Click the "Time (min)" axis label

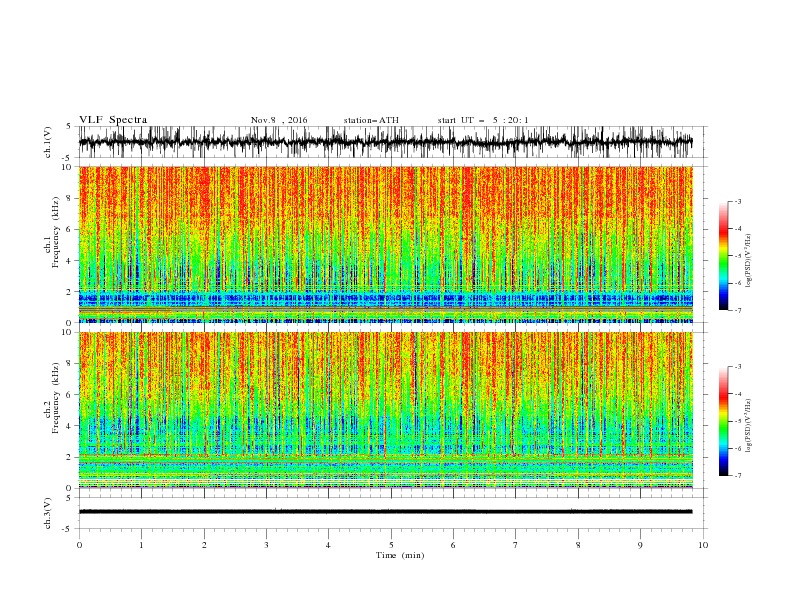[x=400, y=555]
